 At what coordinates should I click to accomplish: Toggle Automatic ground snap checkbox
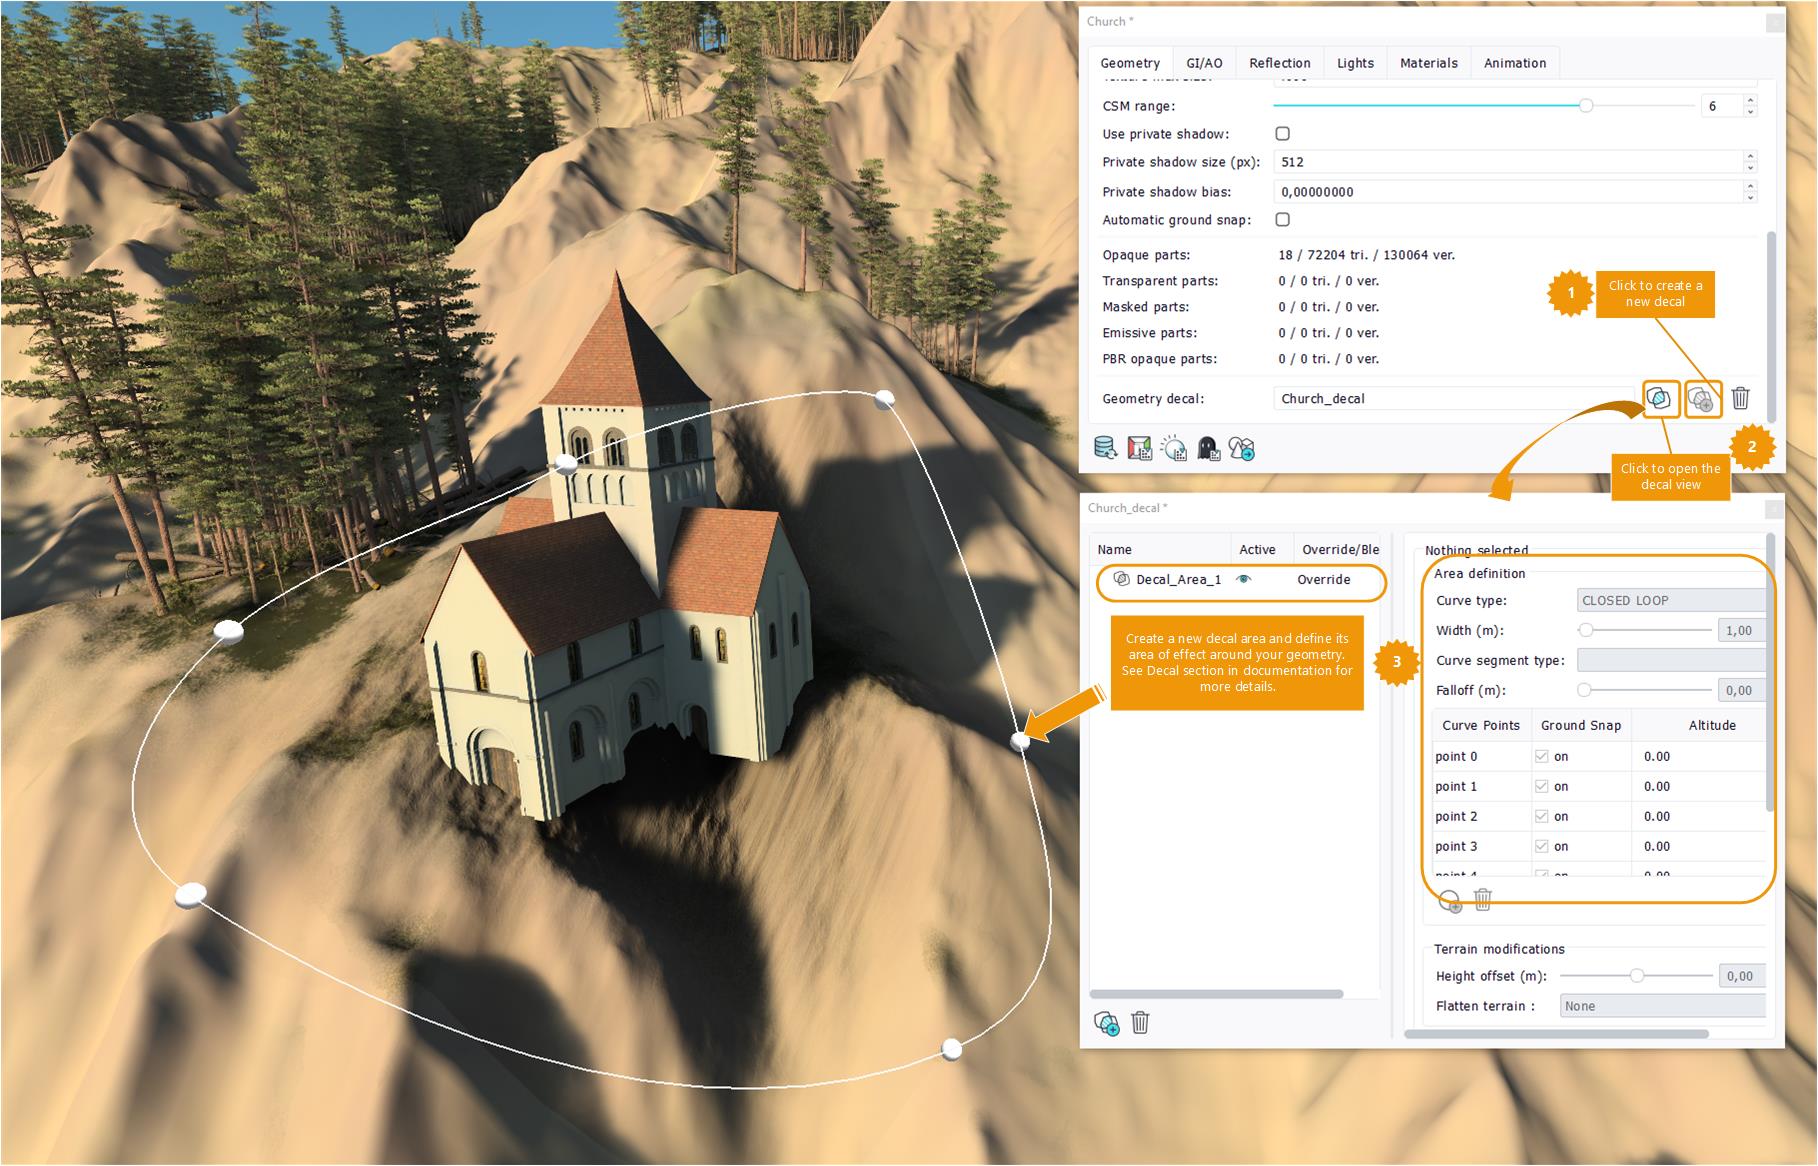[x=1283, y=220]
